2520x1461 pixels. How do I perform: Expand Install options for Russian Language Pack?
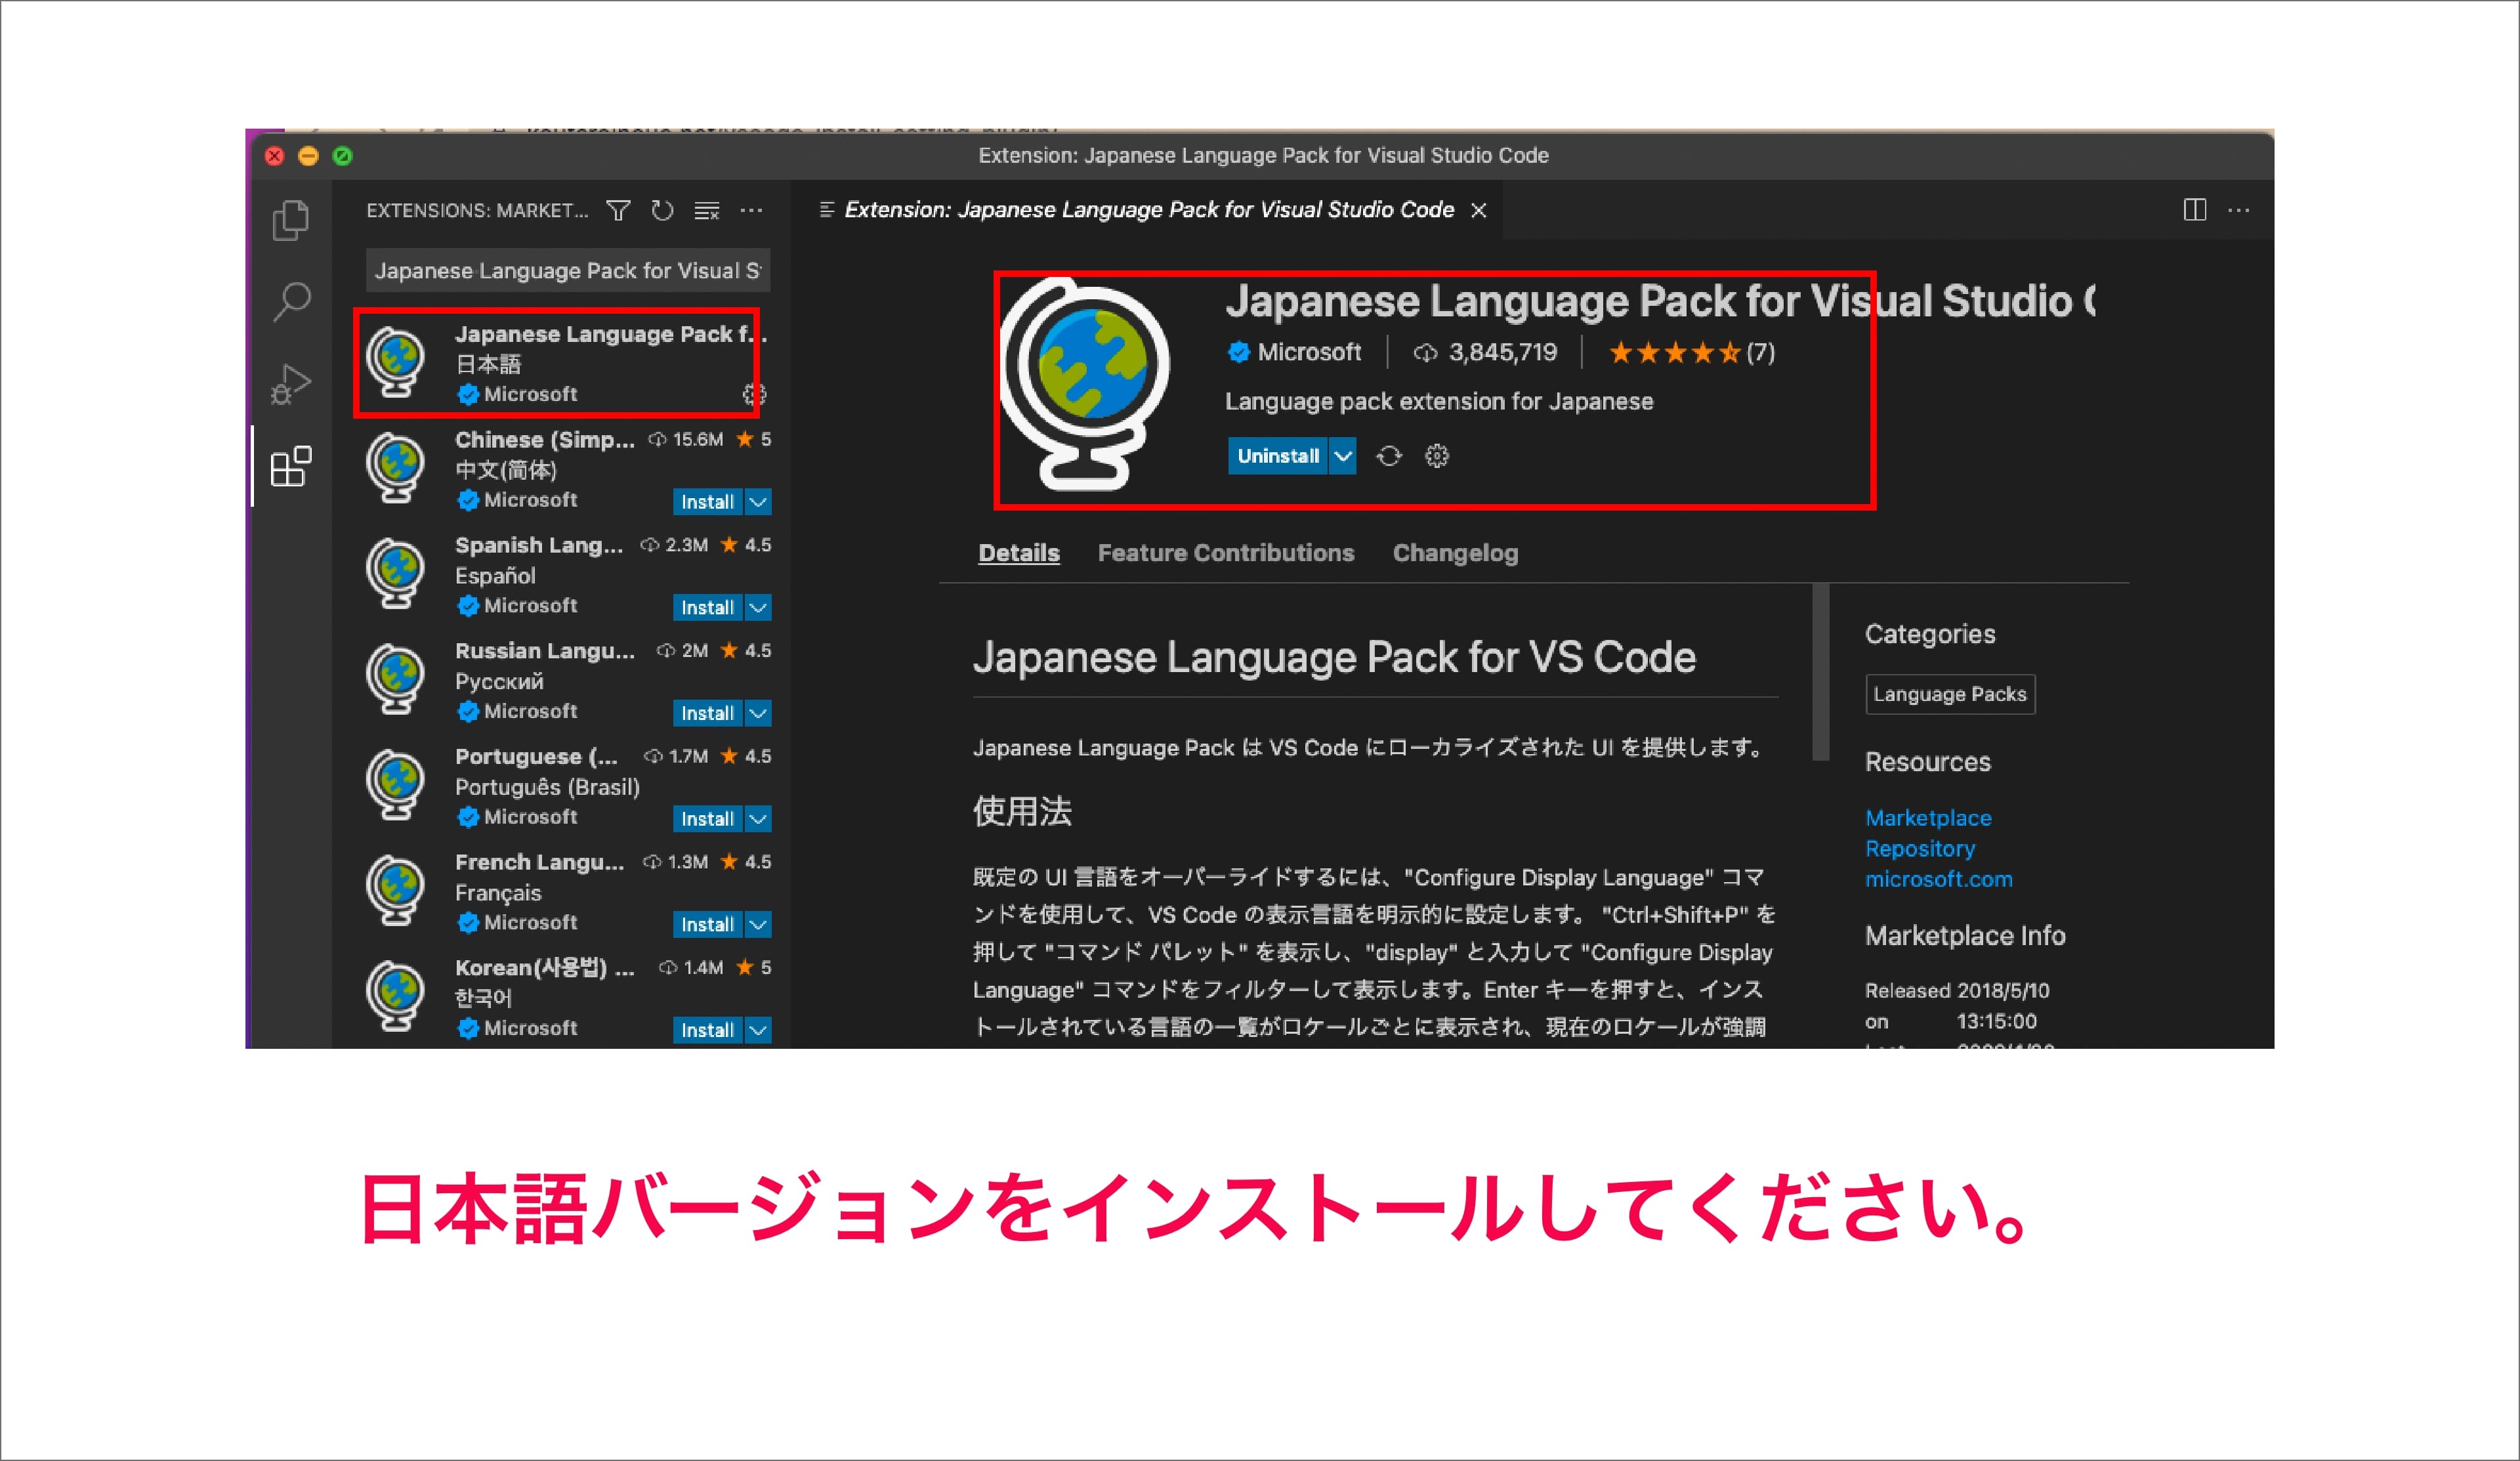[x=758, y=713]
